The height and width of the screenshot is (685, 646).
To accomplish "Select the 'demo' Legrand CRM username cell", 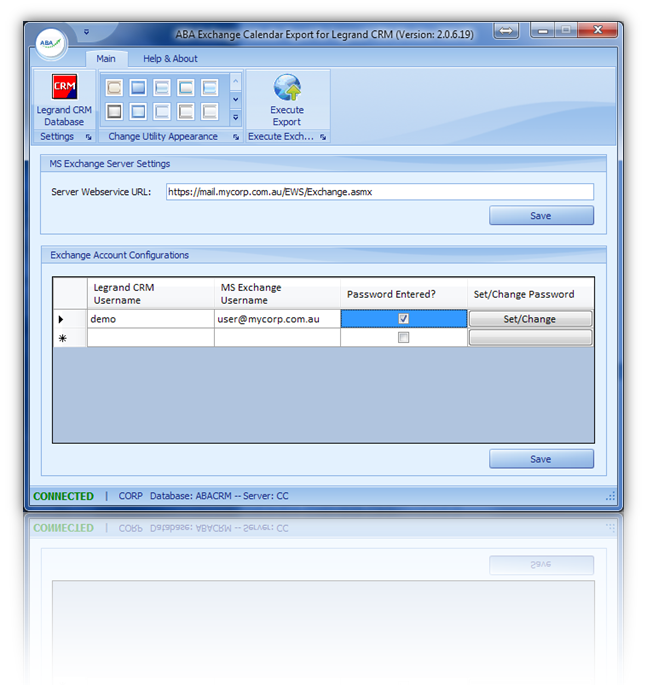I will tap(151, 319).
